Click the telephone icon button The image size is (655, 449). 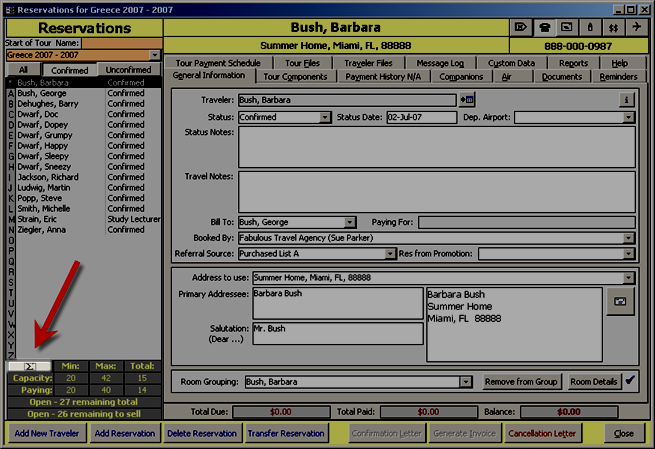click(x=546, y=27)
